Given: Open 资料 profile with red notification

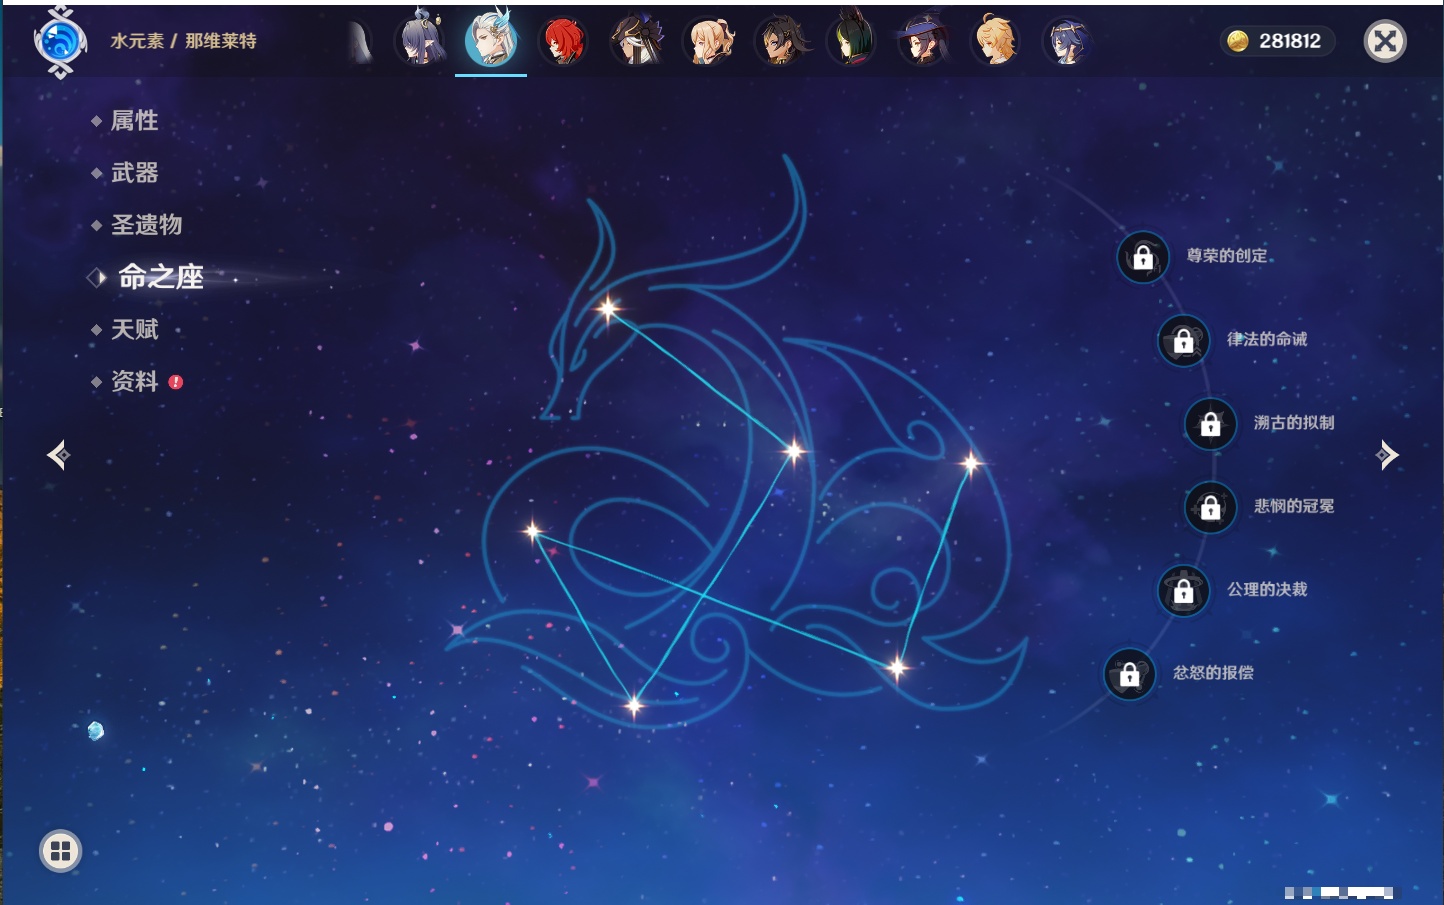Looking at the screenshot, I should point(134,381).
